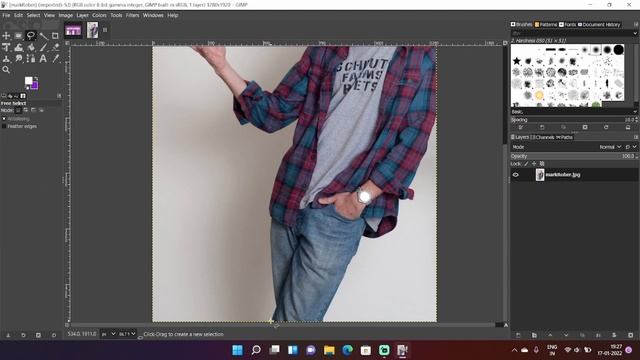Hide the markRober.jpg layer eye icon
The width and height of the screenshot is (640, 360).
pos(516,175)
